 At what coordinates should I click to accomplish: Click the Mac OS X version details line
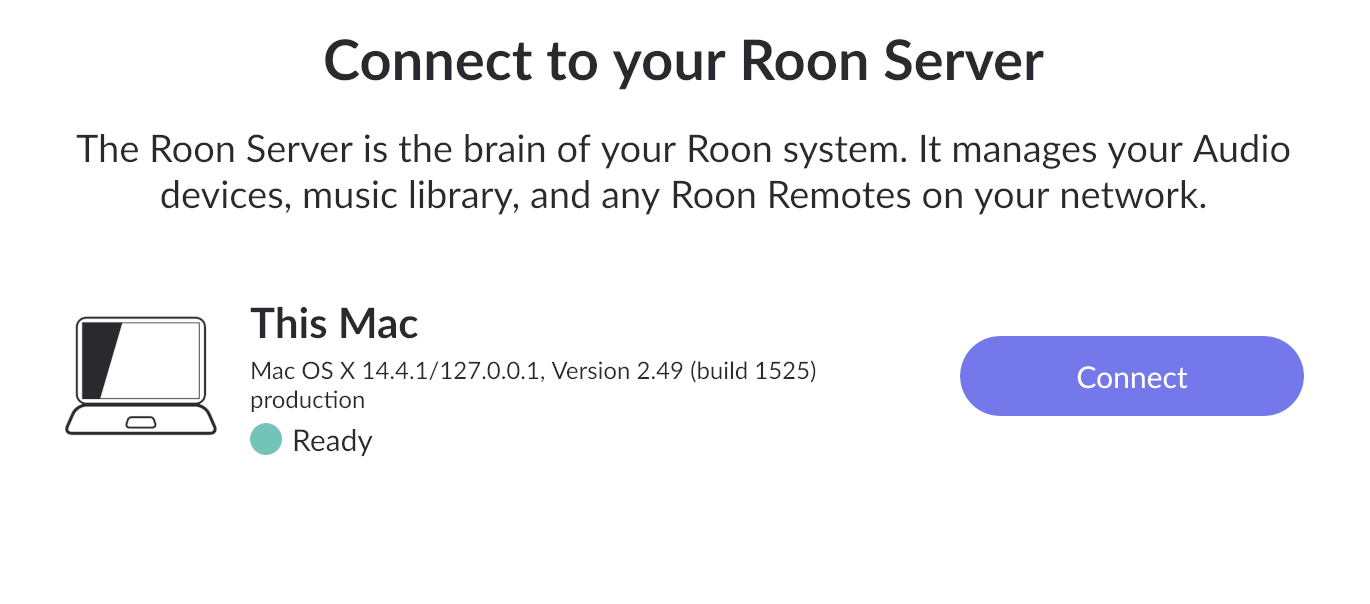click(534, 372)
